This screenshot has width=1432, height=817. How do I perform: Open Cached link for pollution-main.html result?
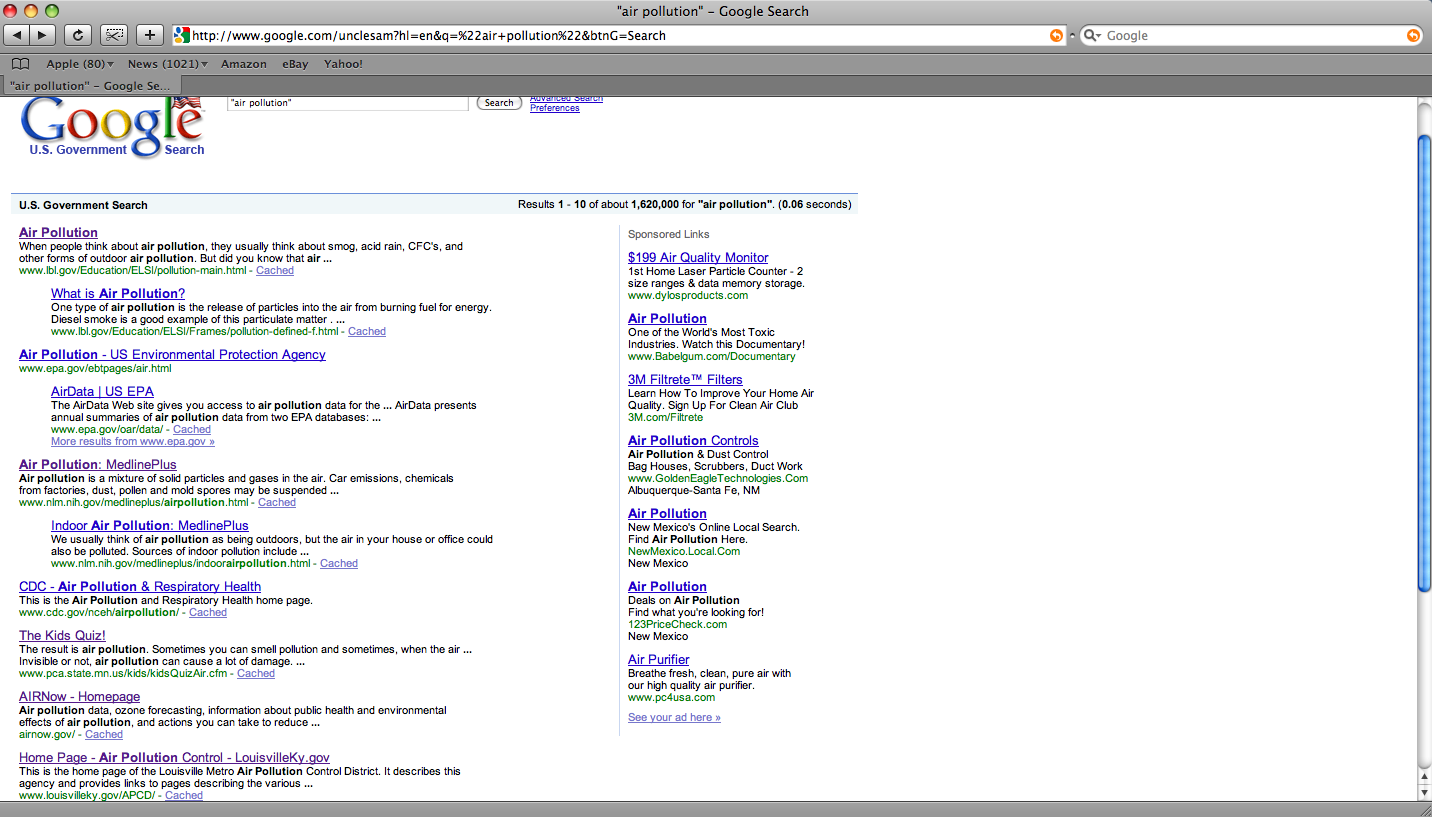275,270
